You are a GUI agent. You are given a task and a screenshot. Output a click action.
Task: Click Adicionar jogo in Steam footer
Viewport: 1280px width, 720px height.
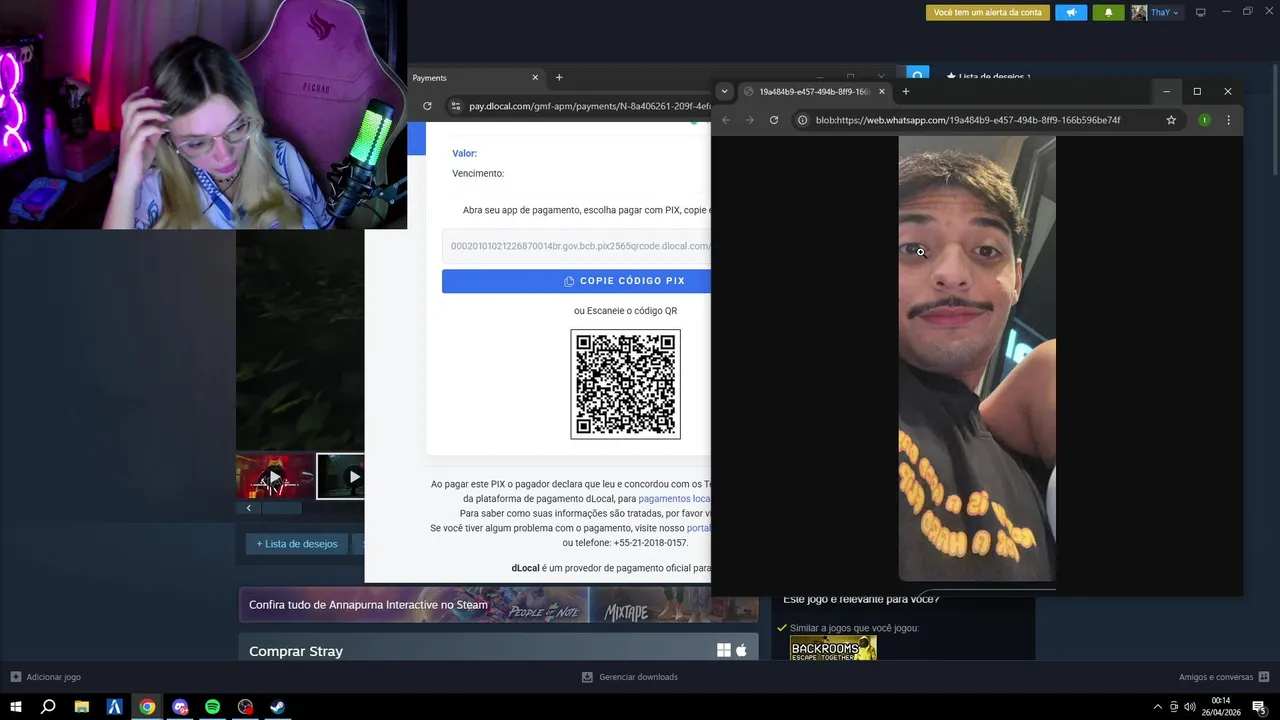click(x=46, y=677)
